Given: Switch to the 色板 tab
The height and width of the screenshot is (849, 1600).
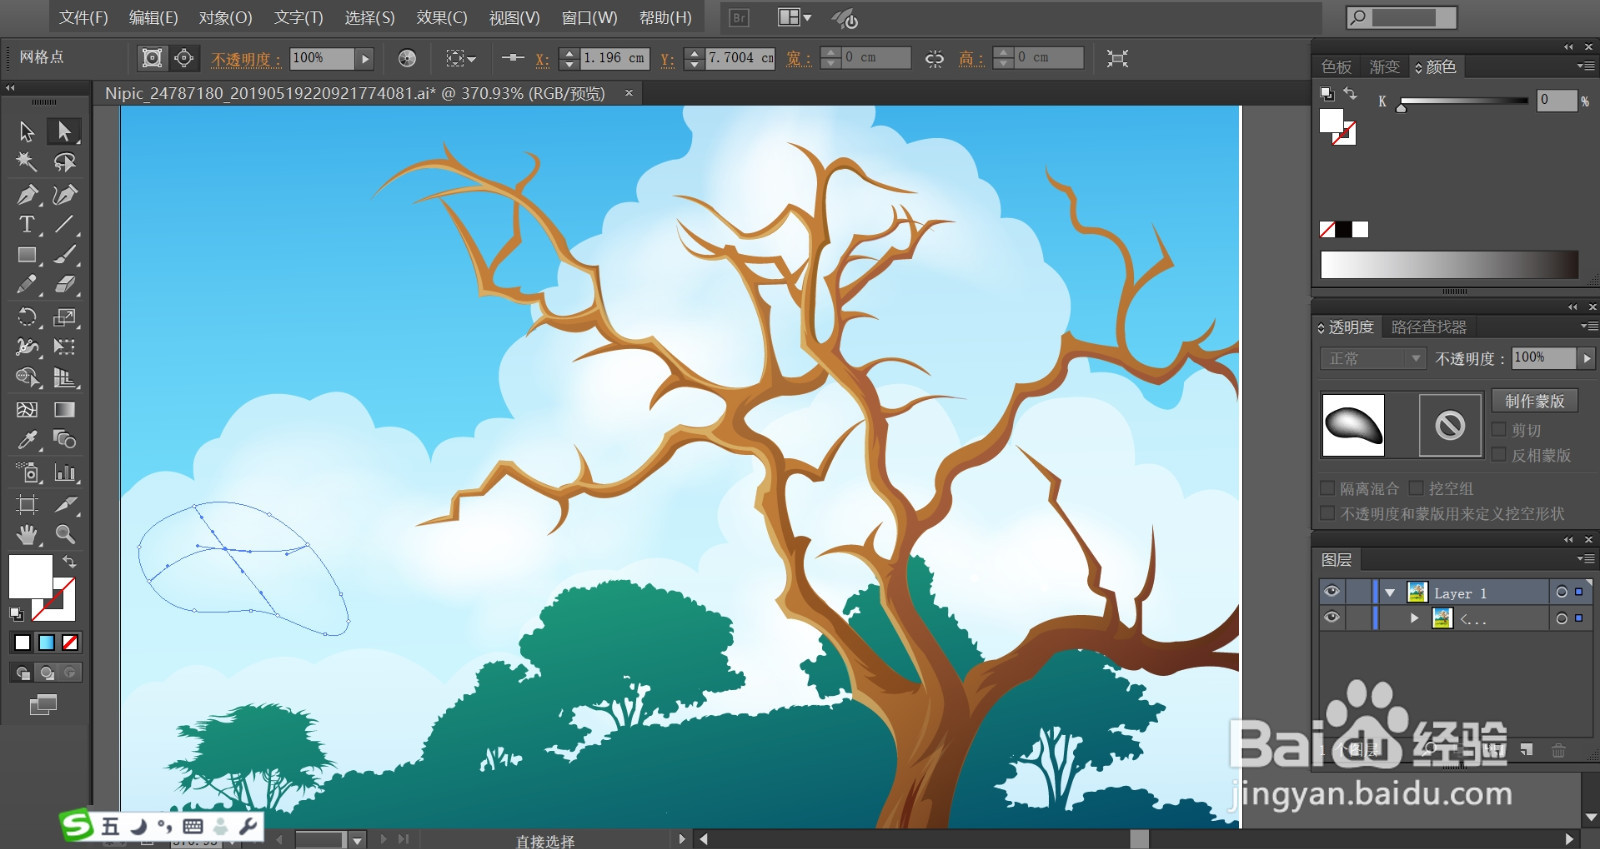Looking at the screenshot, I should [1337, 67].
